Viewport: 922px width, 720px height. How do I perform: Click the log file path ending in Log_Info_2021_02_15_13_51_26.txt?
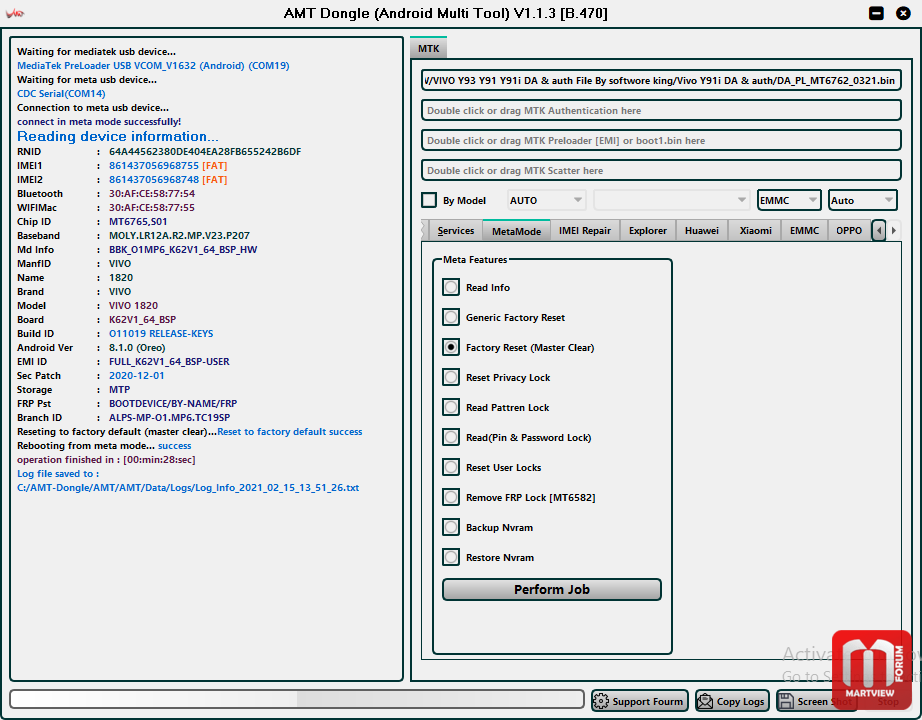tap(188, 488)
